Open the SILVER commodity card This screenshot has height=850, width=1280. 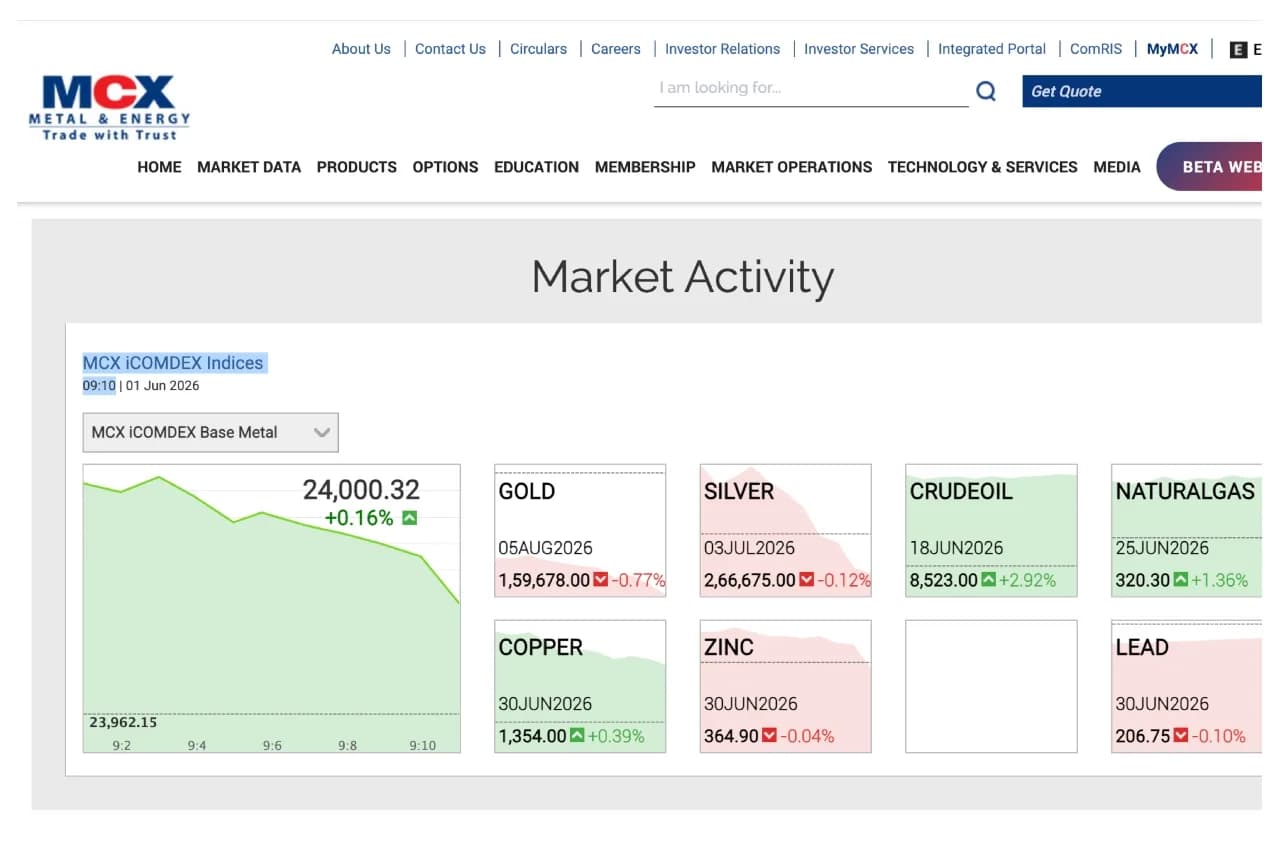786,530
